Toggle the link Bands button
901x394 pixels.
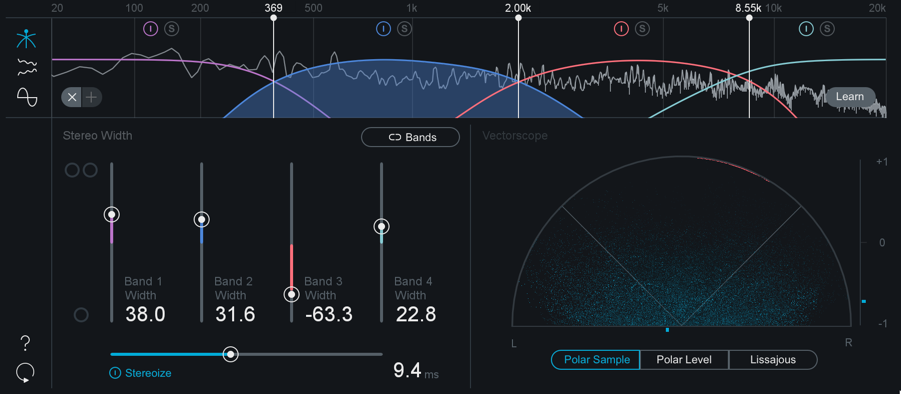point(410,137)
